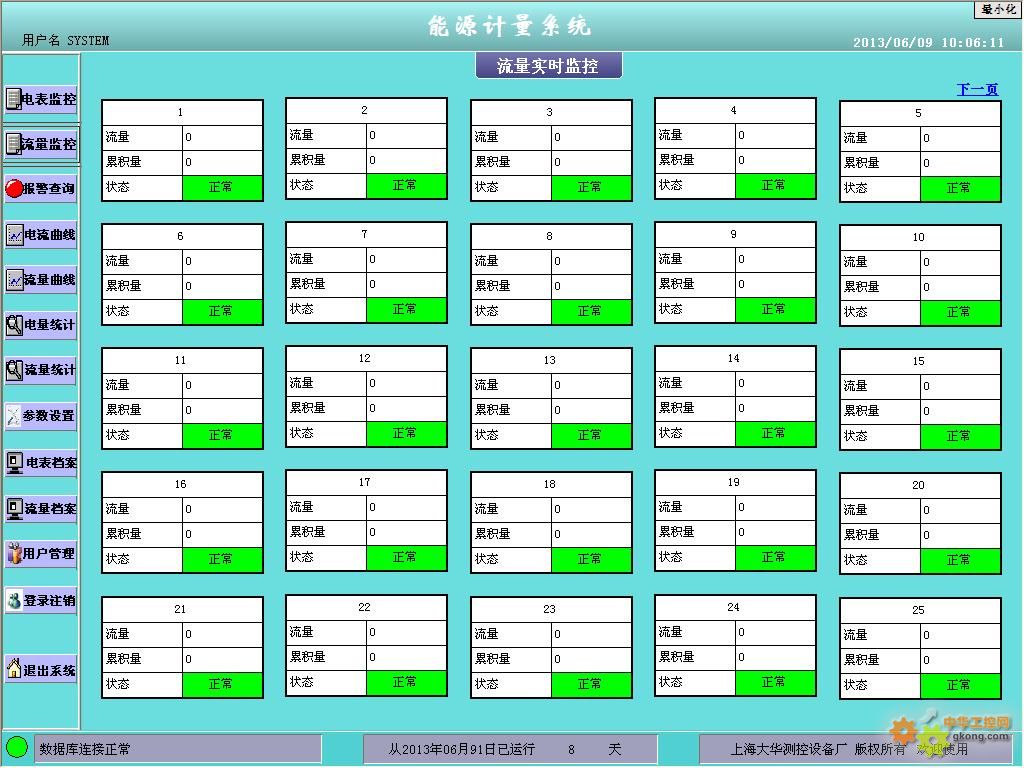Viewport: 1024px width, 768px height.
Task: Open 电流曲线 current curve chart
Action: [41, 234]
